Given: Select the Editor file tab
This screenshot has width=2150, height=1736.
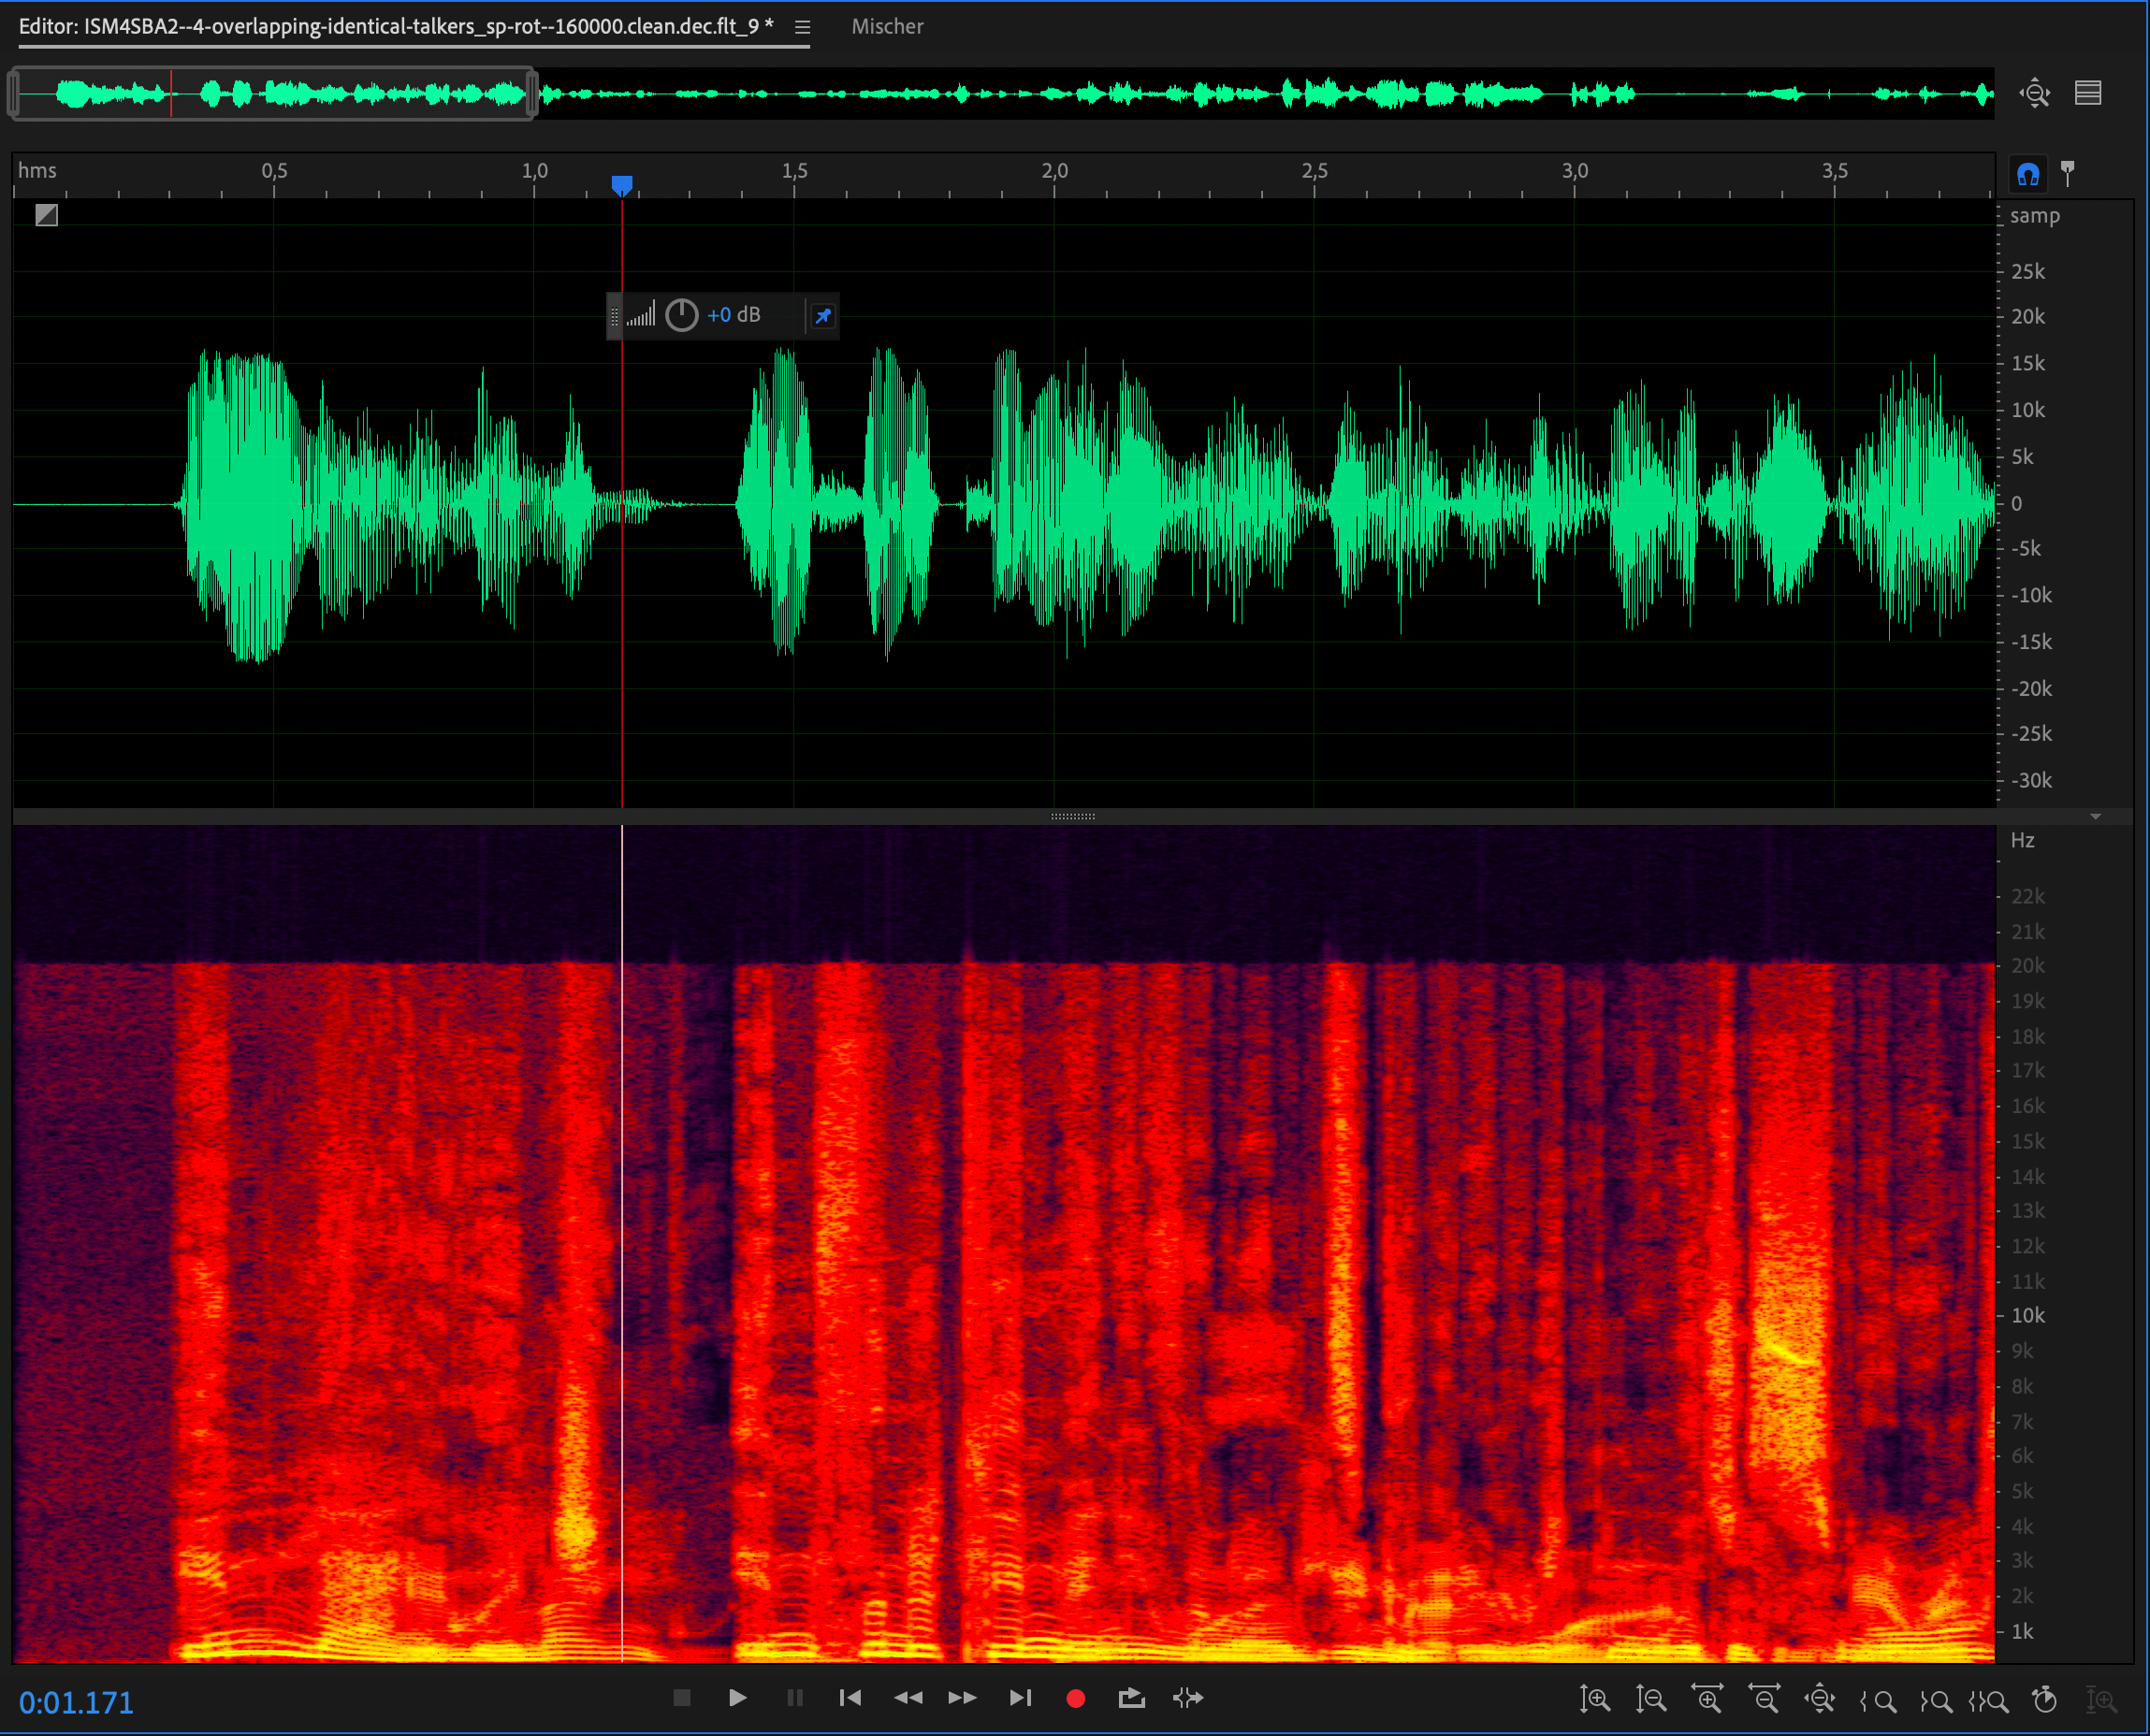Looking at the screenshot, I should tap(395, 27).
